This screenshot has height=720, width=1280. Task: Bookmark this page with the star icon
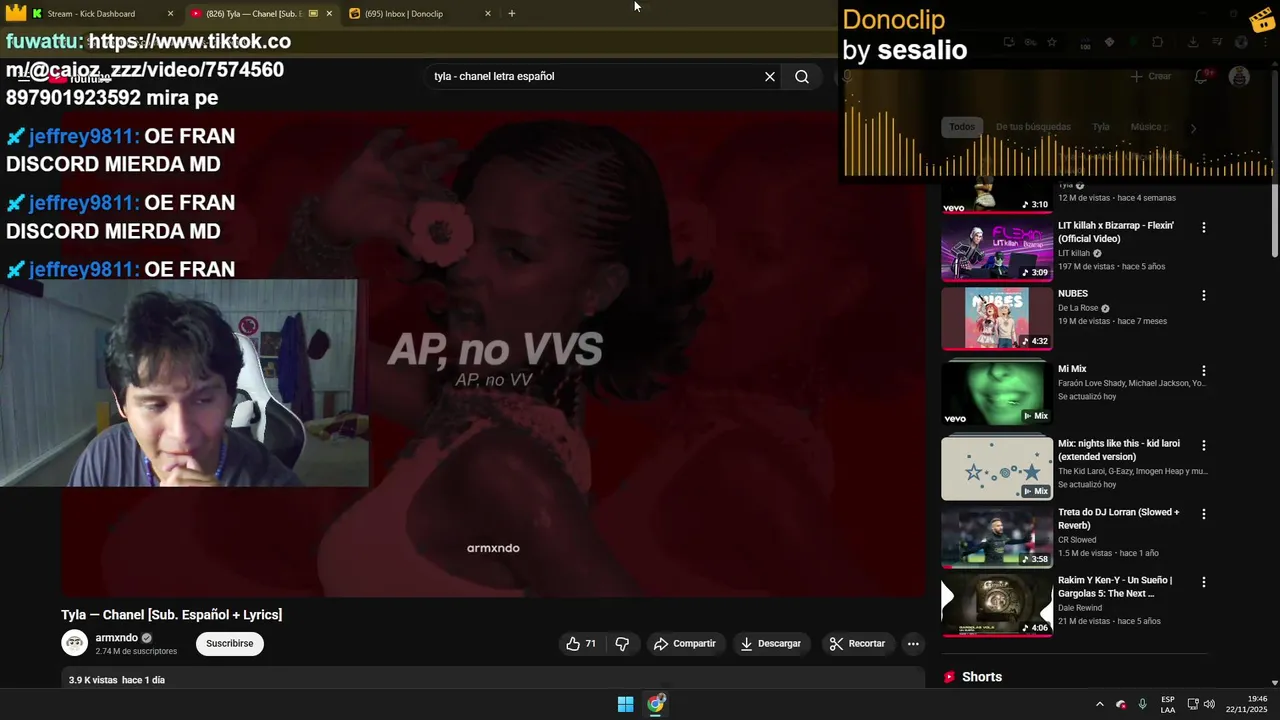[x=1052, y=42]
